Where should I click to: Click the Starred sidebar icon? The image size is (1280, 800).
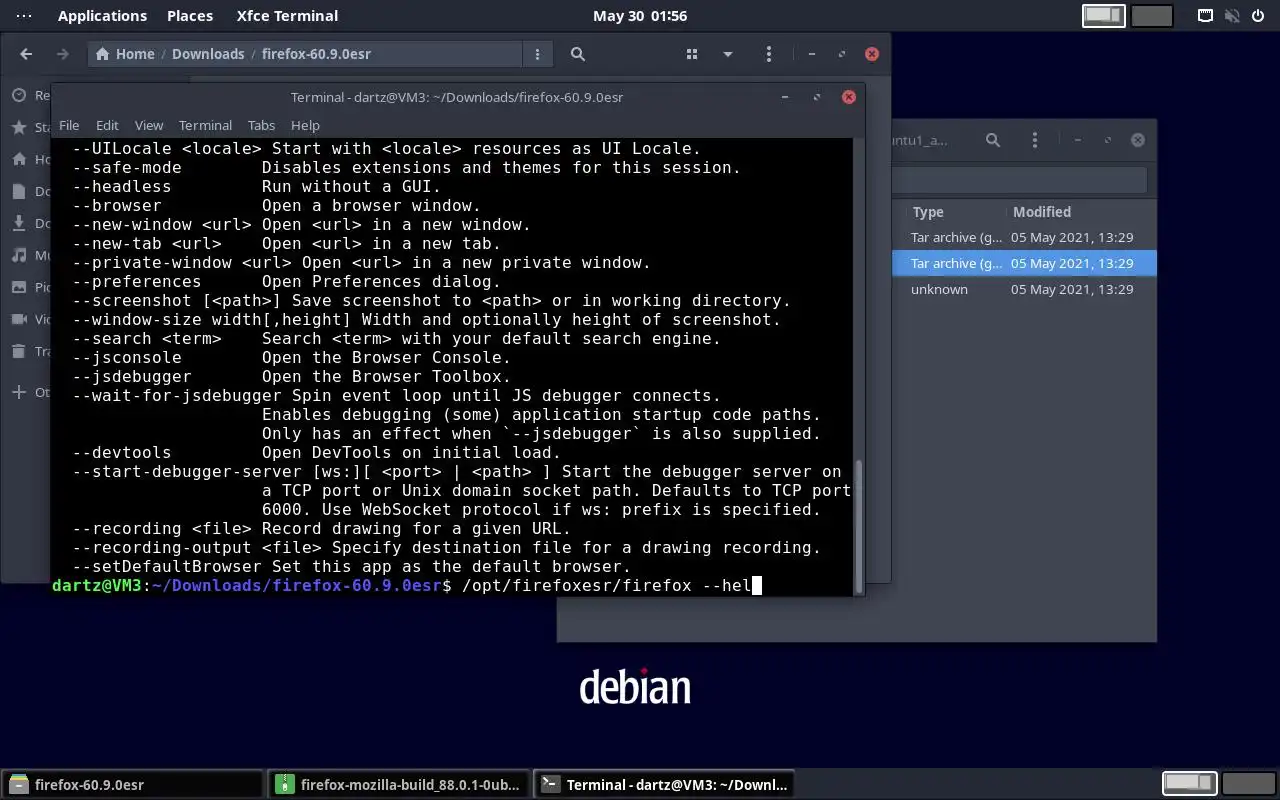click(19, 127)
